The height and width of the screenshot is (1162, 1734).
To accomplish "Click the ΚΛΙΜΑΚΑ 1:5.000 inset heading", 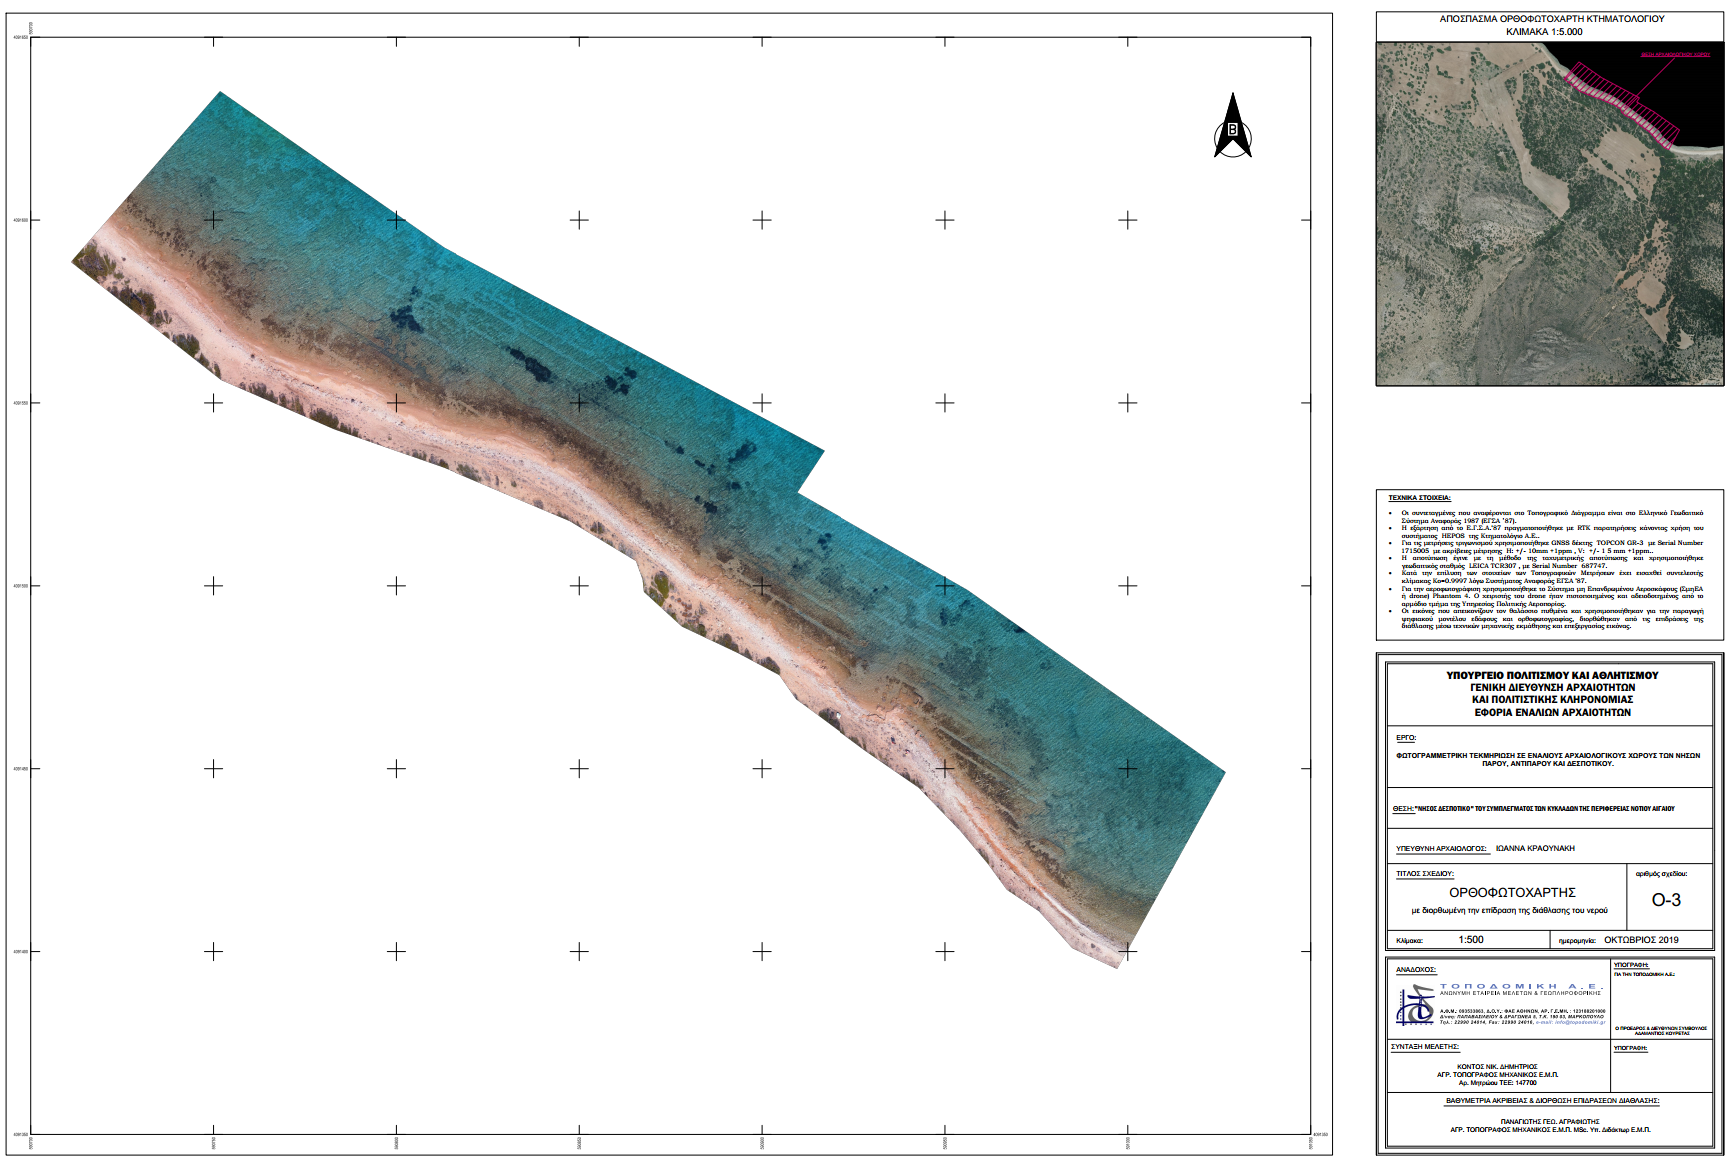I will [1544, 32].
